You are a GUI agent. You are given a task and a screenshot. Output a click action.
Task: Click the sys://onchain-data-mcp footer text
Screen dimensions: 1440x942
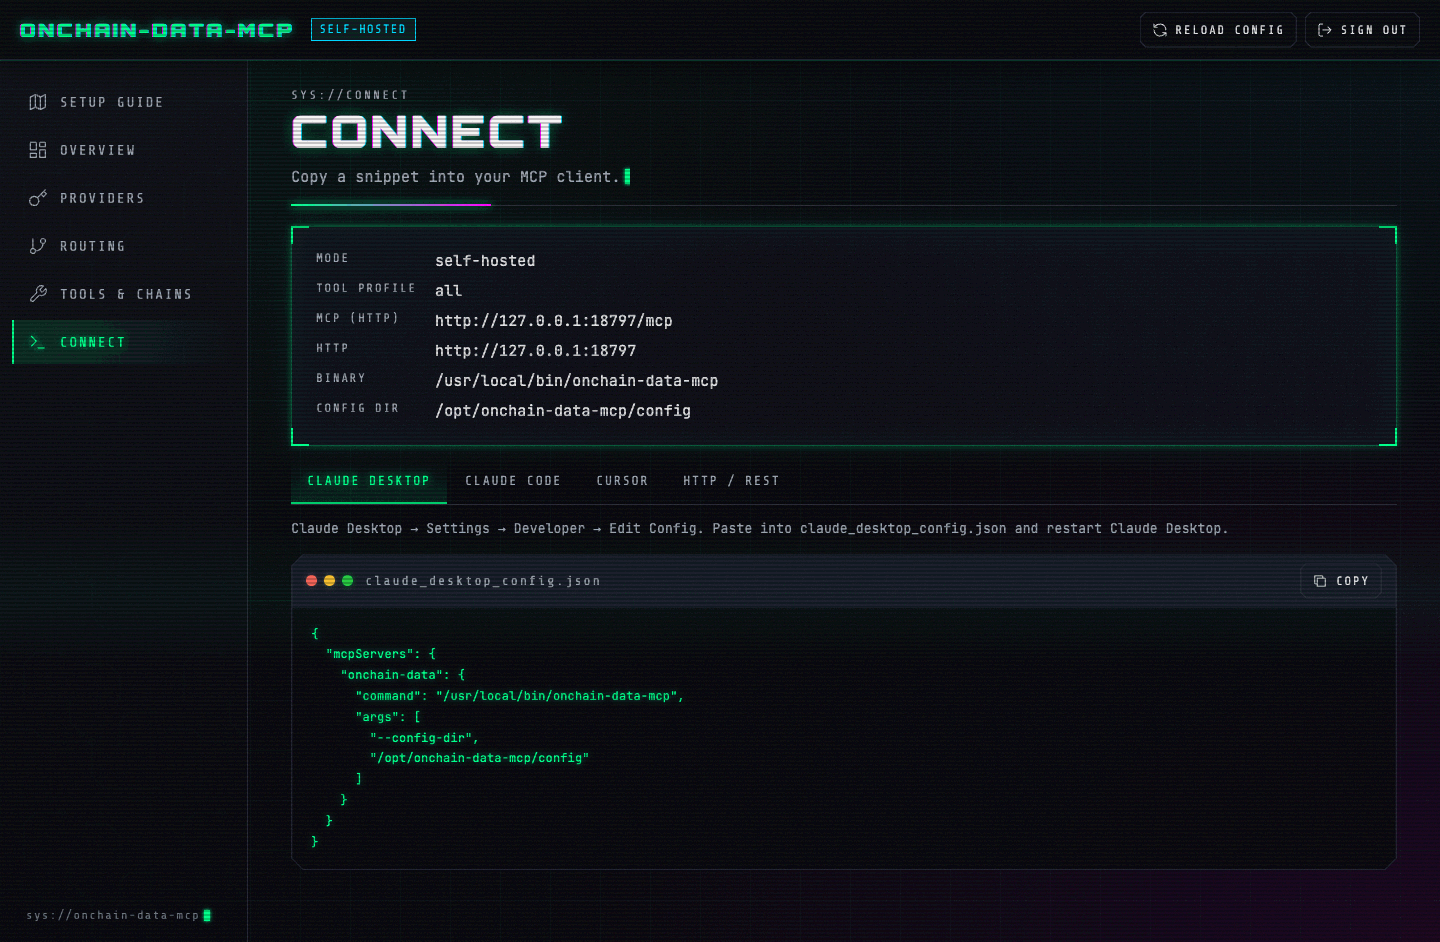(113, 915)
